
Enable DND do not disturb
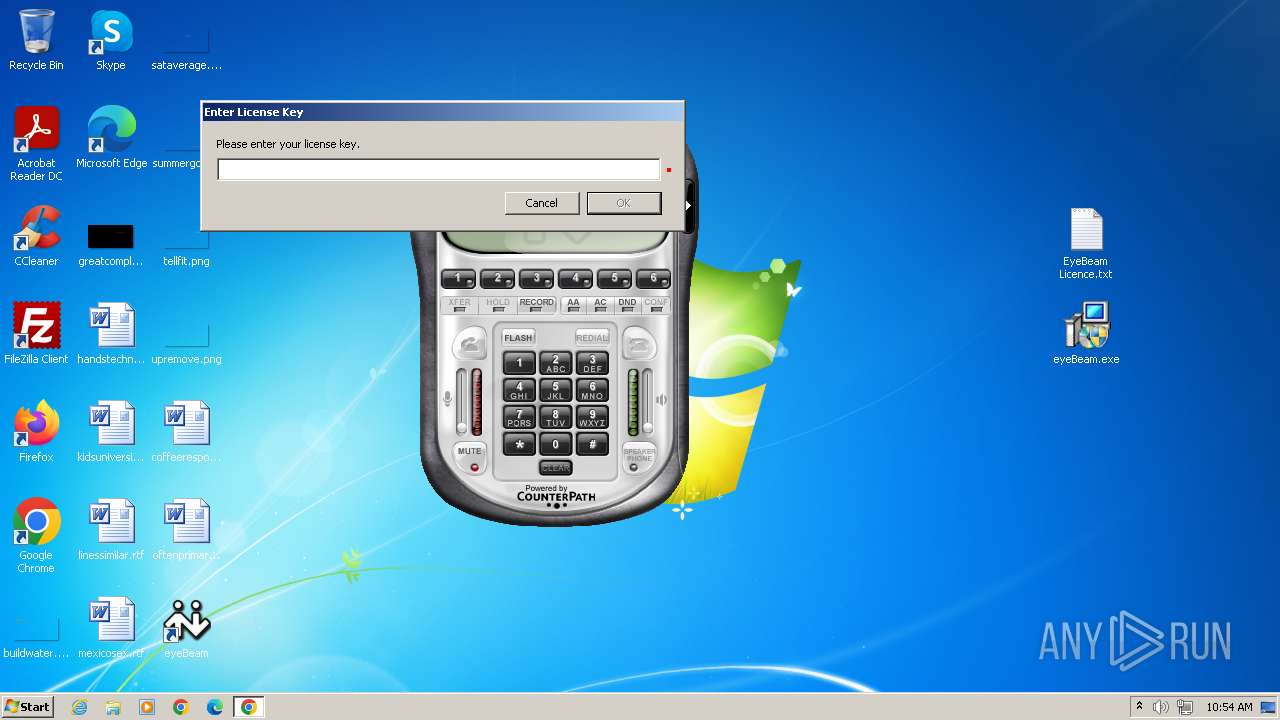pyautogui.click(x=627, y=305)
